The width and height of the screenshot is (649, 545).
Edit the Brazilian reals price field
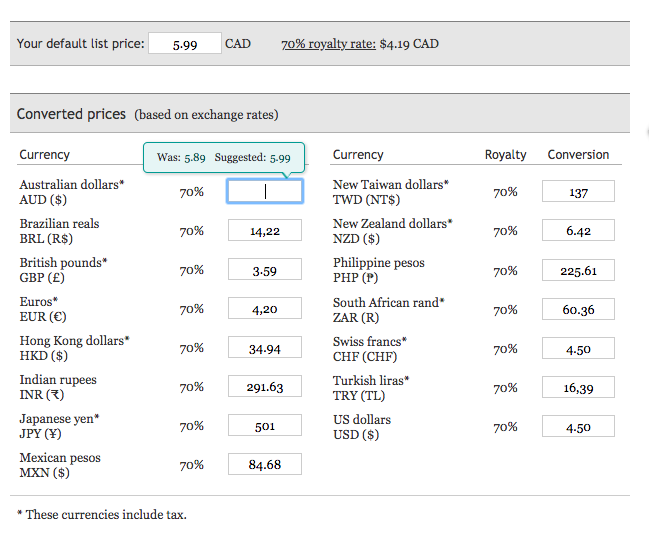264,231
